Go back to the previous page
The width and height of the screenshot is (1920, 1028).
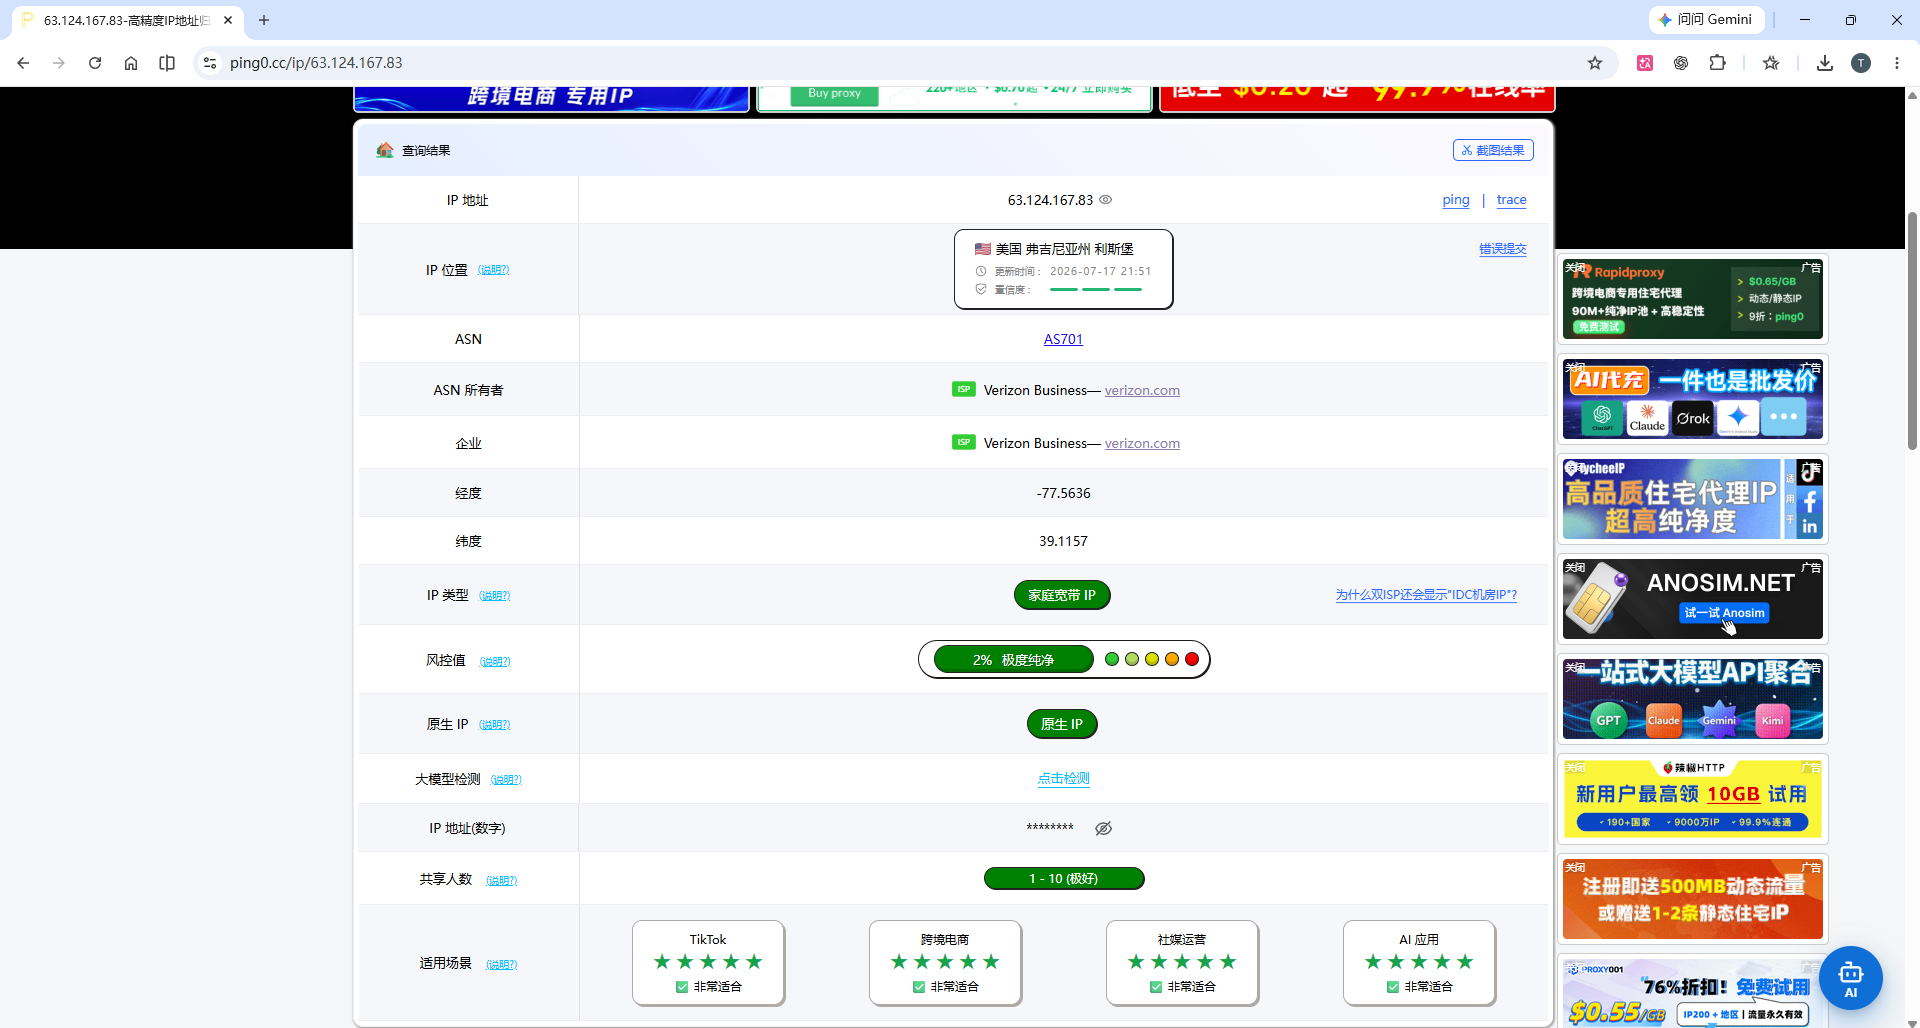tap(23, 63)
